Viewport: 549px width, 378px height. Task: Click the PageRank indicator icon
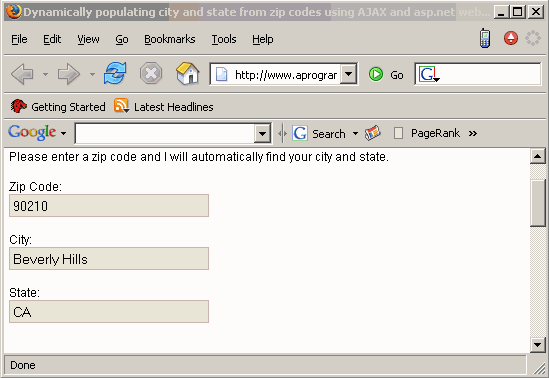click(398, 133)
